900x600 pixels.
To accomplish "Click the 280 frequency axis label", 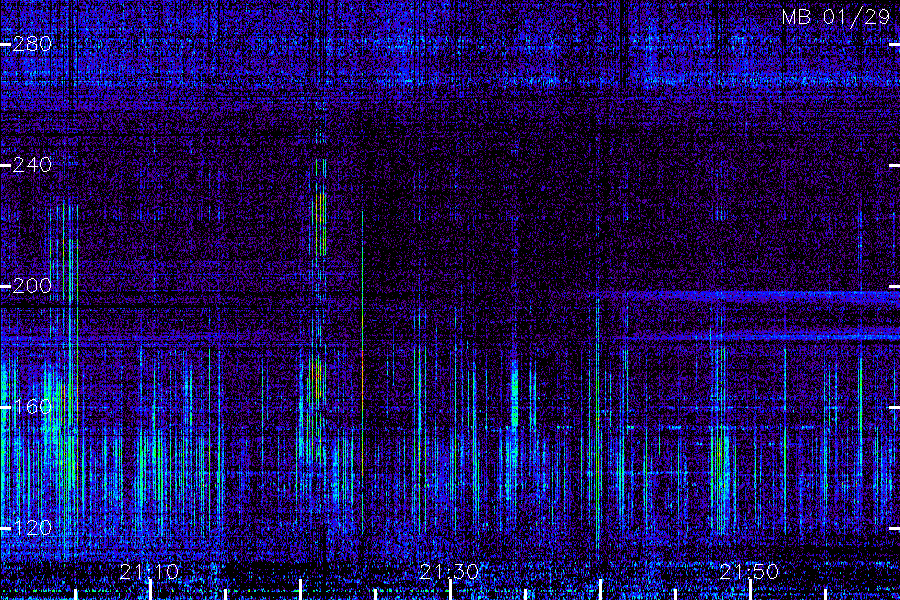I will tap(32, 44).
